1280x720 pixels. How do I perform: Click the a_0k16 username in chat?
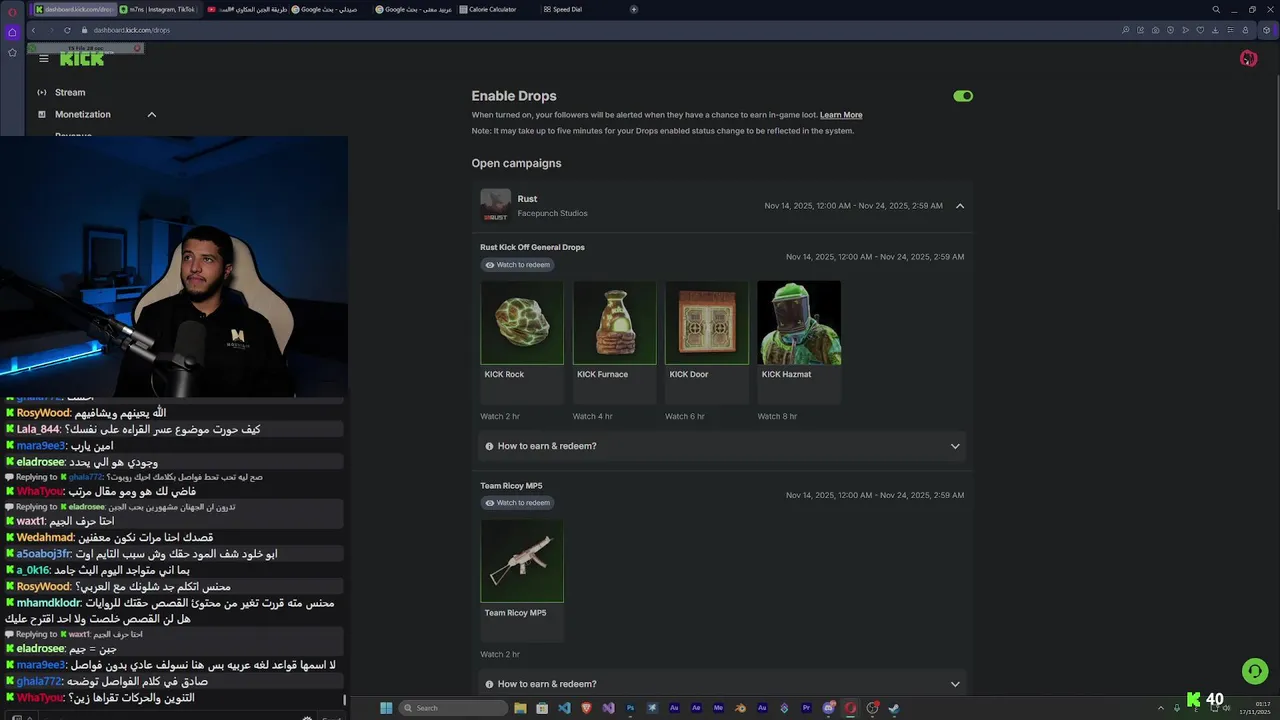point(33,570)
